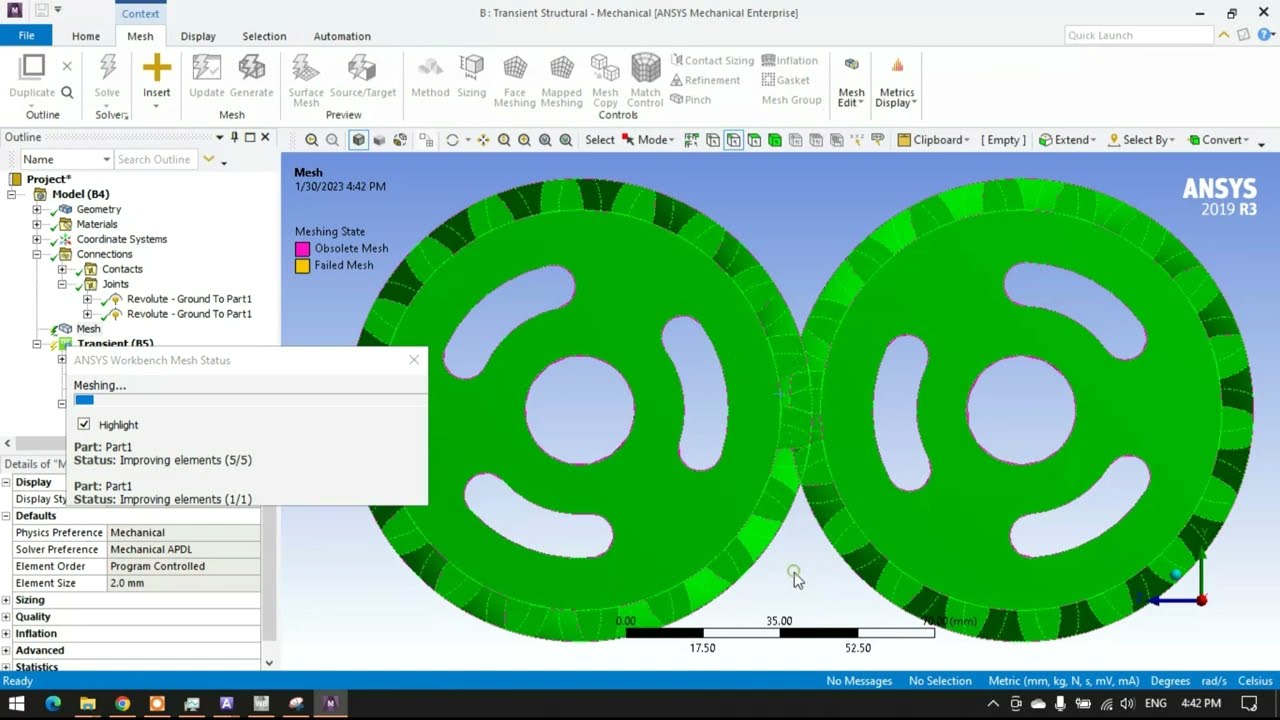
Task: Expand the Materials tree node
Action: click(37, 224)
